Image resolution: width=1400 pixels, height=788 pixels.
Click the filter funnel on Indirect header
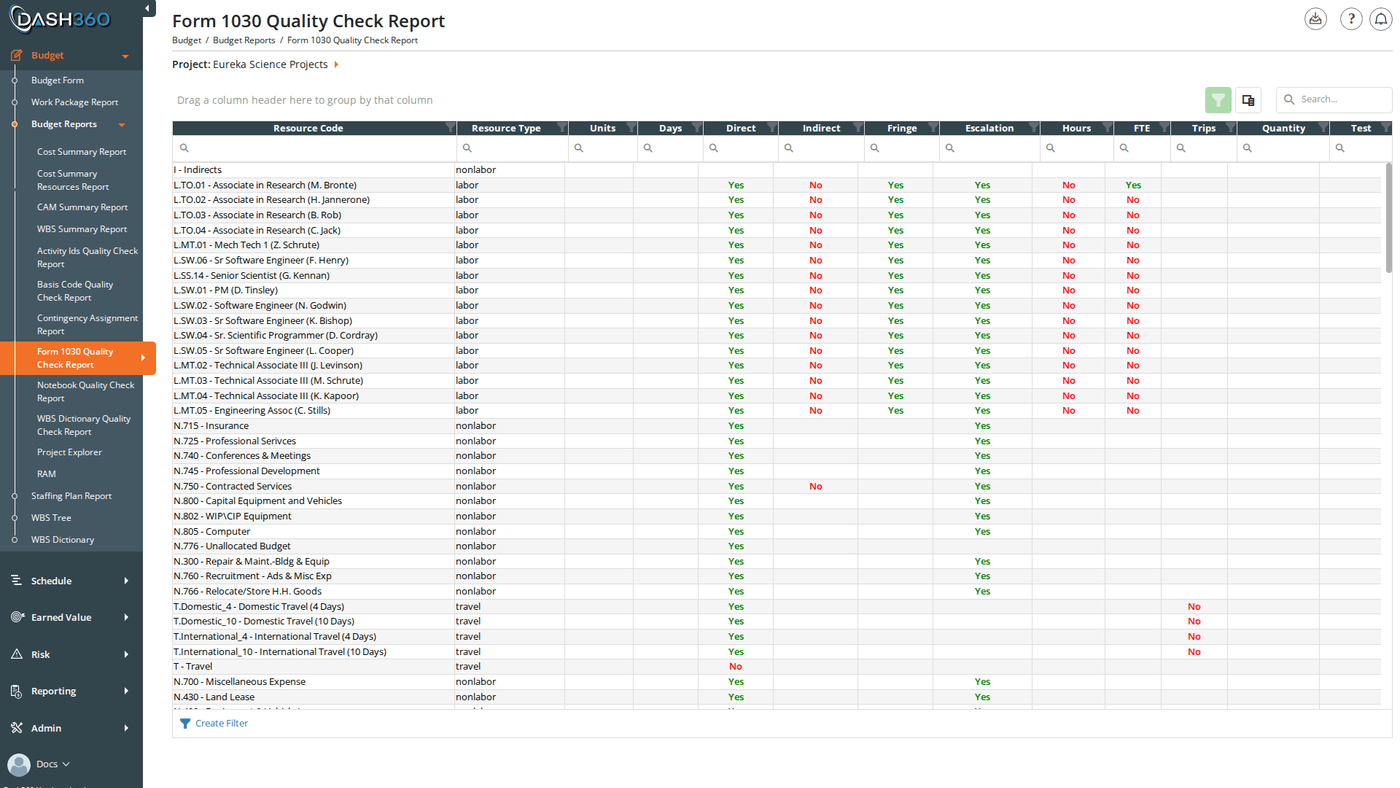pos(857,128)
